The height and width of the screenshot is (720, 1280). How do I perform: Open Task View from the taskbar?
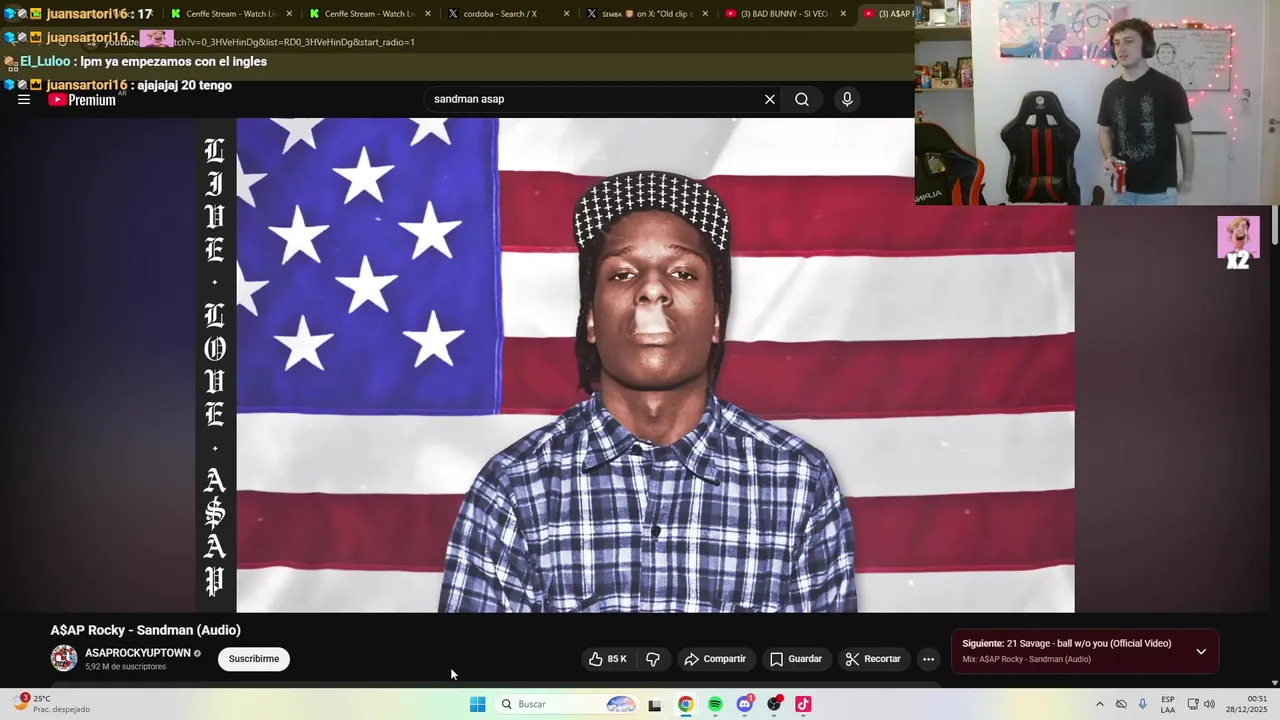click(x=655, y=705)
